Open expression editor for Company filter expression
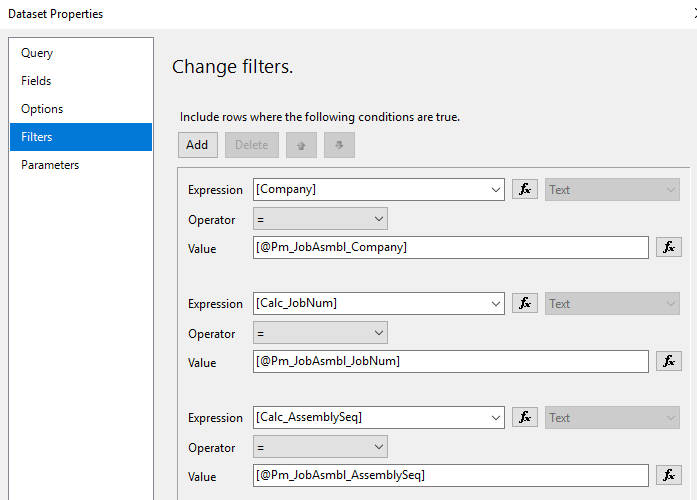This screenshot has height=500, width=697. 525,189
